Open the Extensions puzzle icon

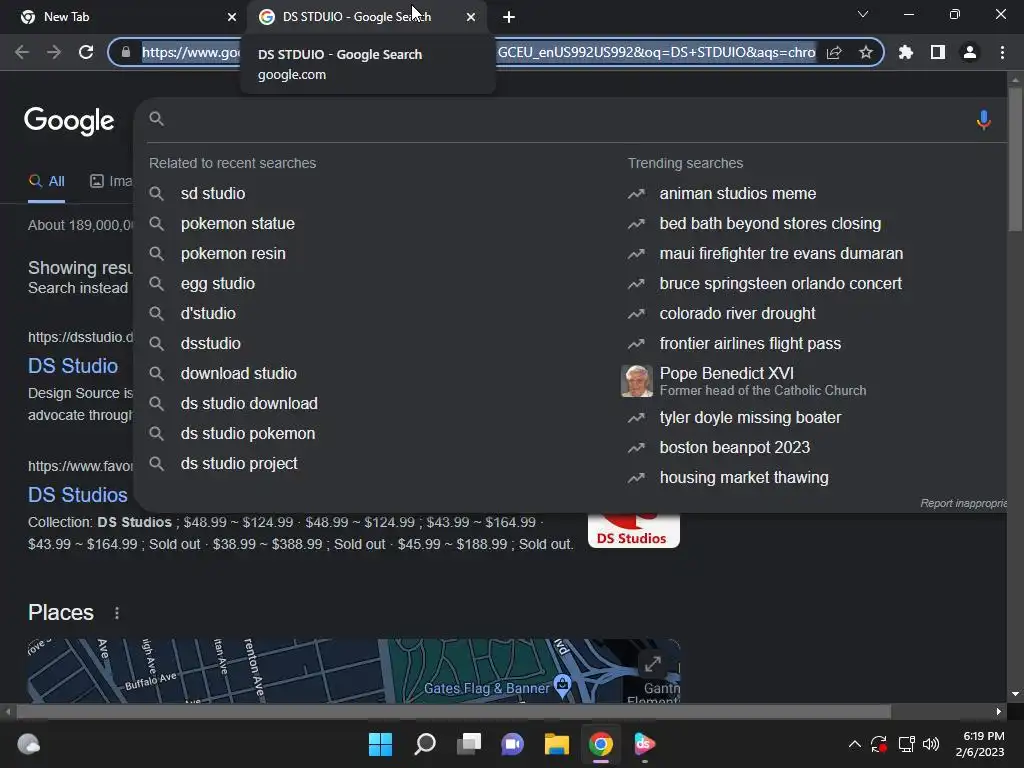(x=906, y=52)
